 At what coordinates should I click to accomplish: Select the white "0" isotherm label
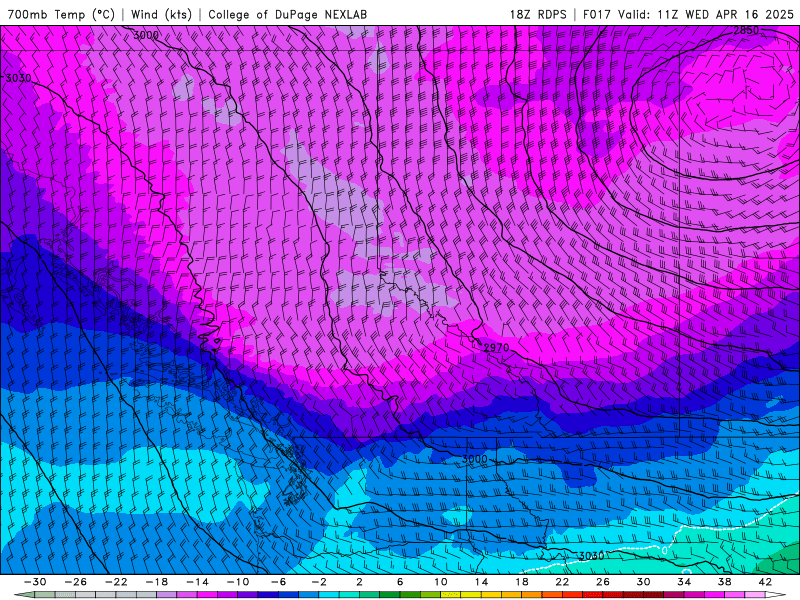point(664,552)
